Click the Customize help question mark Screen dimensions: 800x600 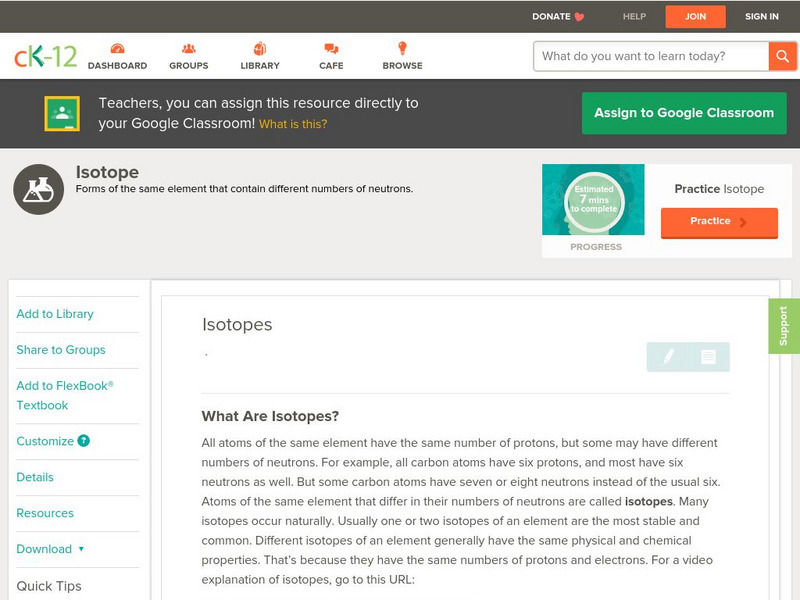click(84, 441)
